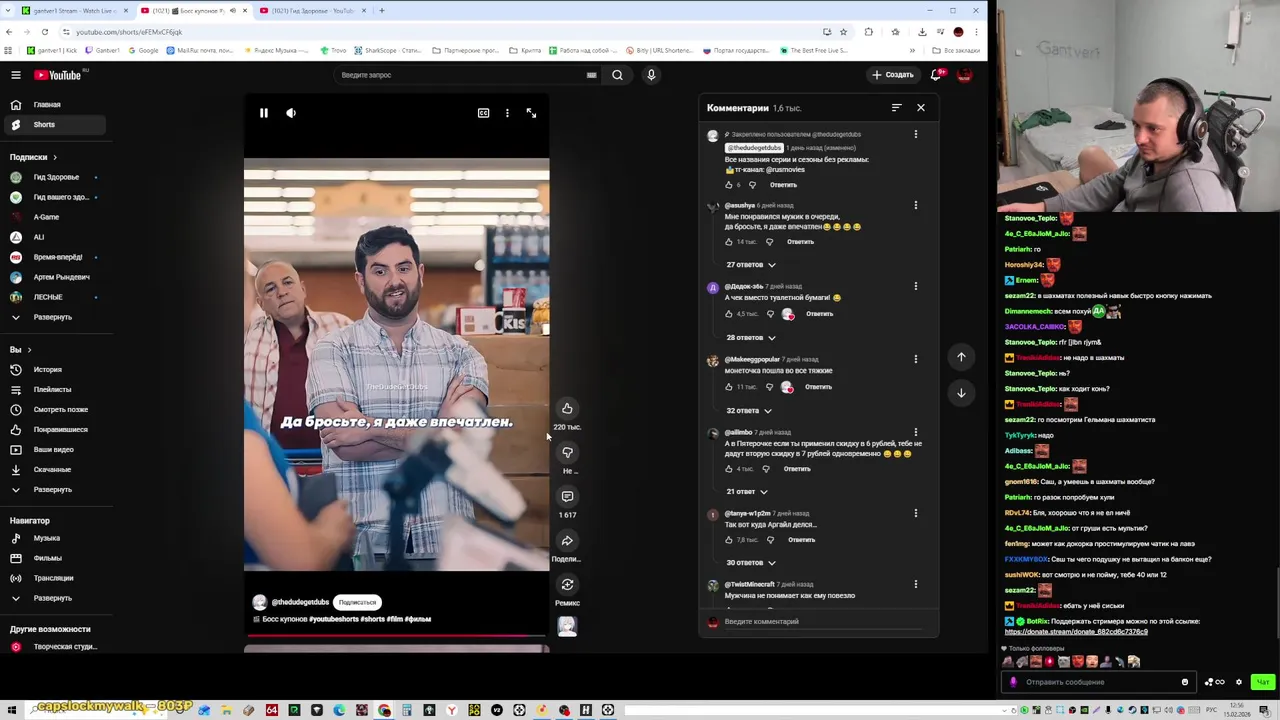Open the on-screen keyboard in search box

pyautogui.click(x=591, y=75)
